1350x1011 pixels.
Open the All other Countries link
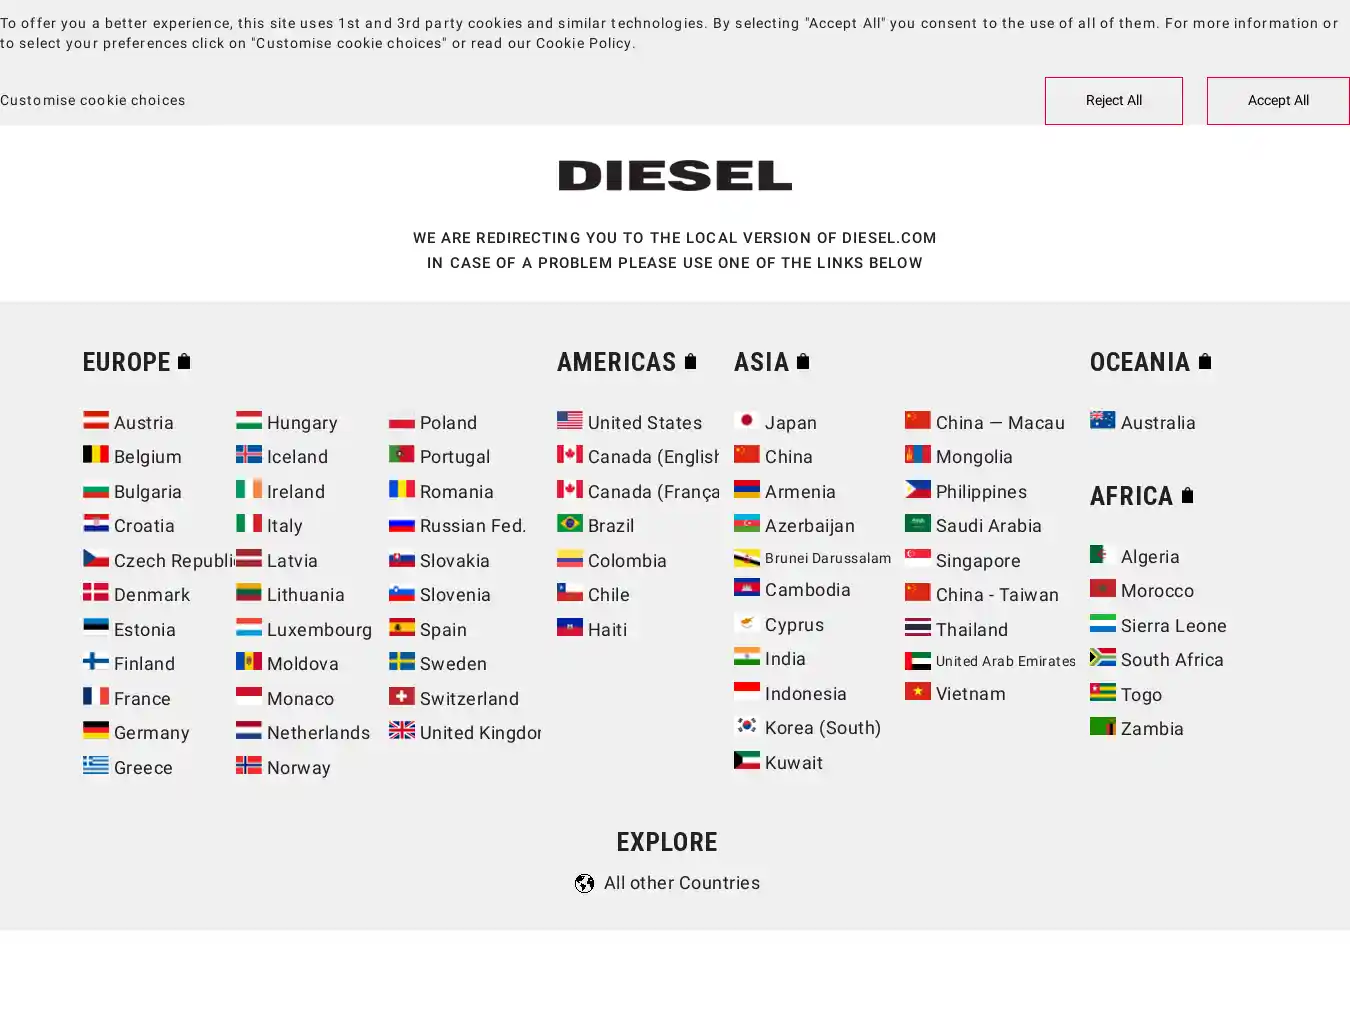(x=681, y=883)
